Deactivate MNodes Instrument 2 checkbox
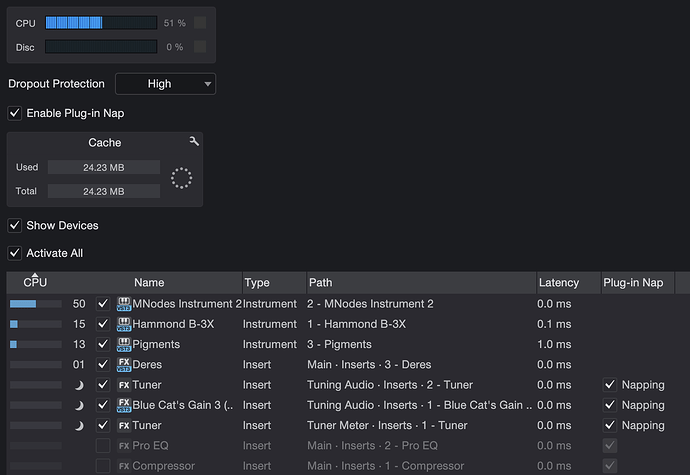Screen dimensions: 690x475 point(103,304)
